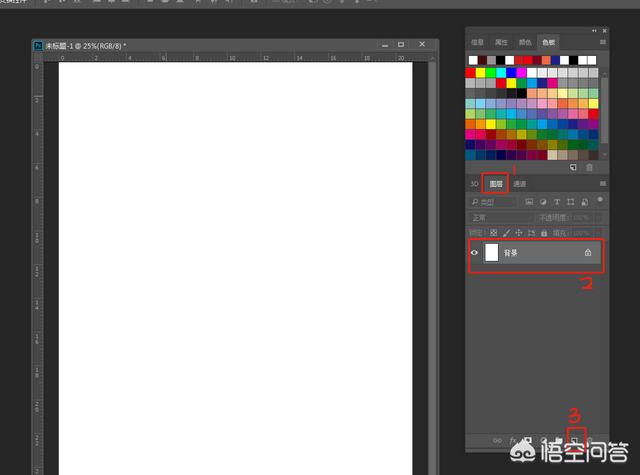Click the create new layer icon

click(575, 440)
